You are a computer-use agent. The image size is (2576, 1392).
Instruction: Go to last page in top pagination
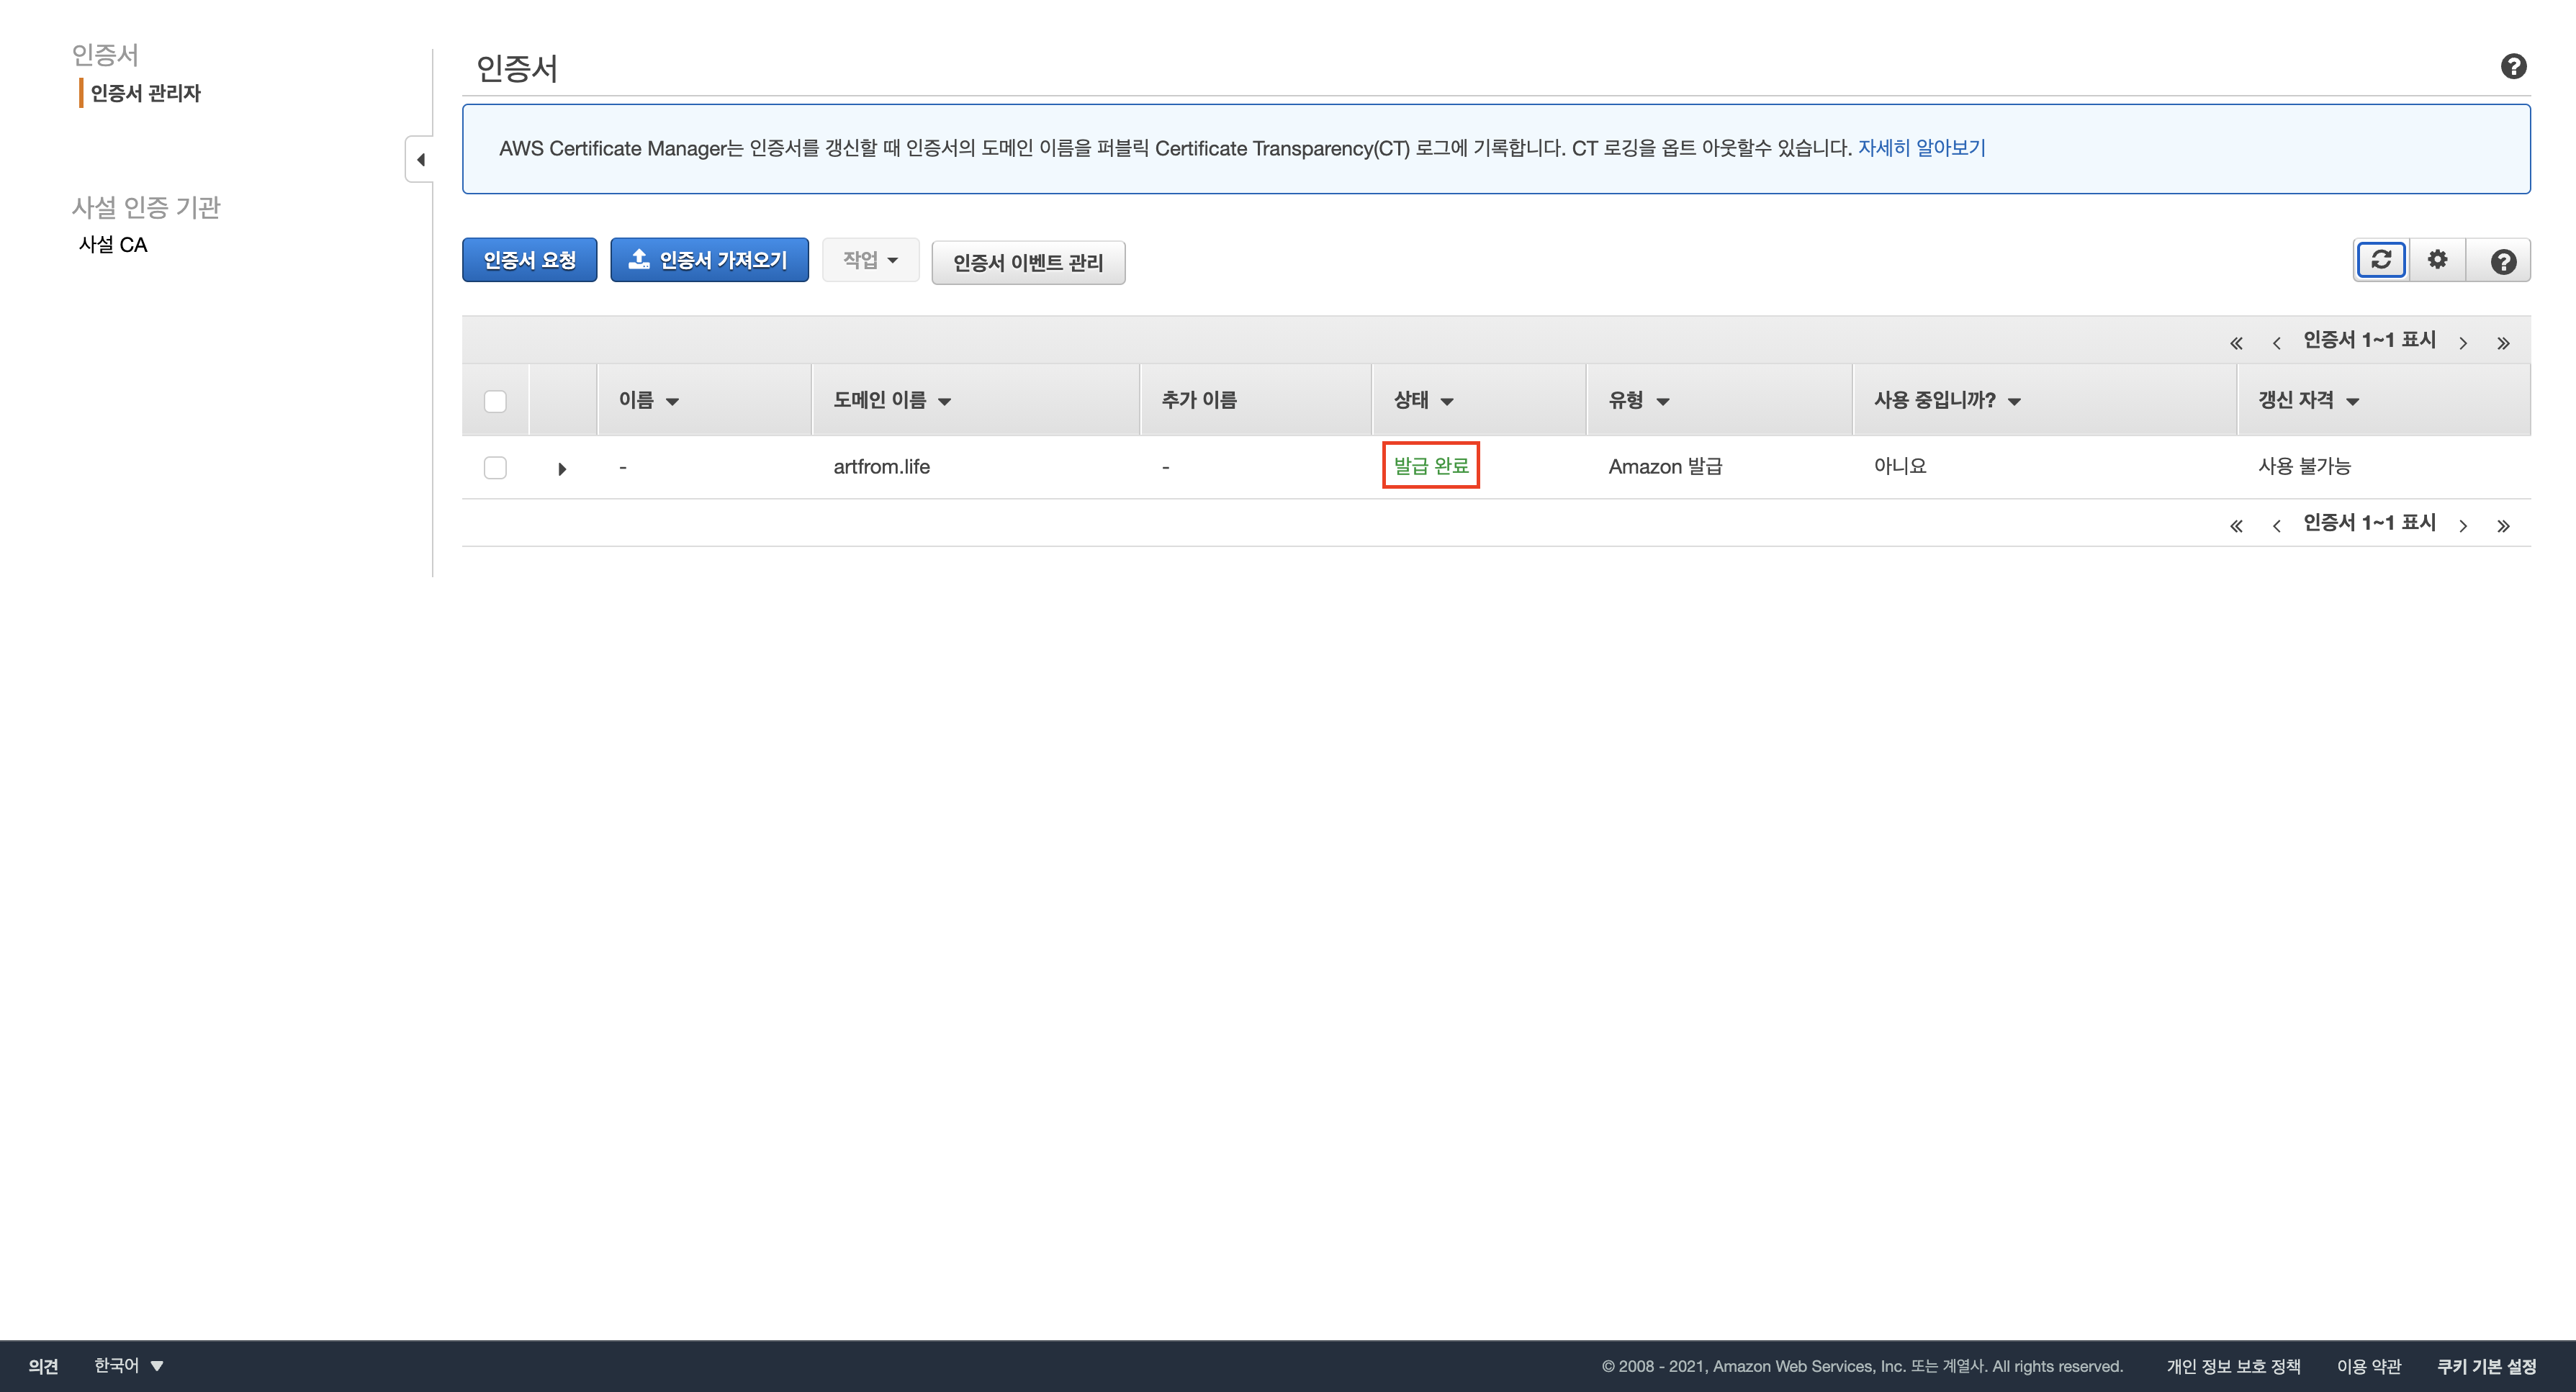click(x=2503, y=343)
